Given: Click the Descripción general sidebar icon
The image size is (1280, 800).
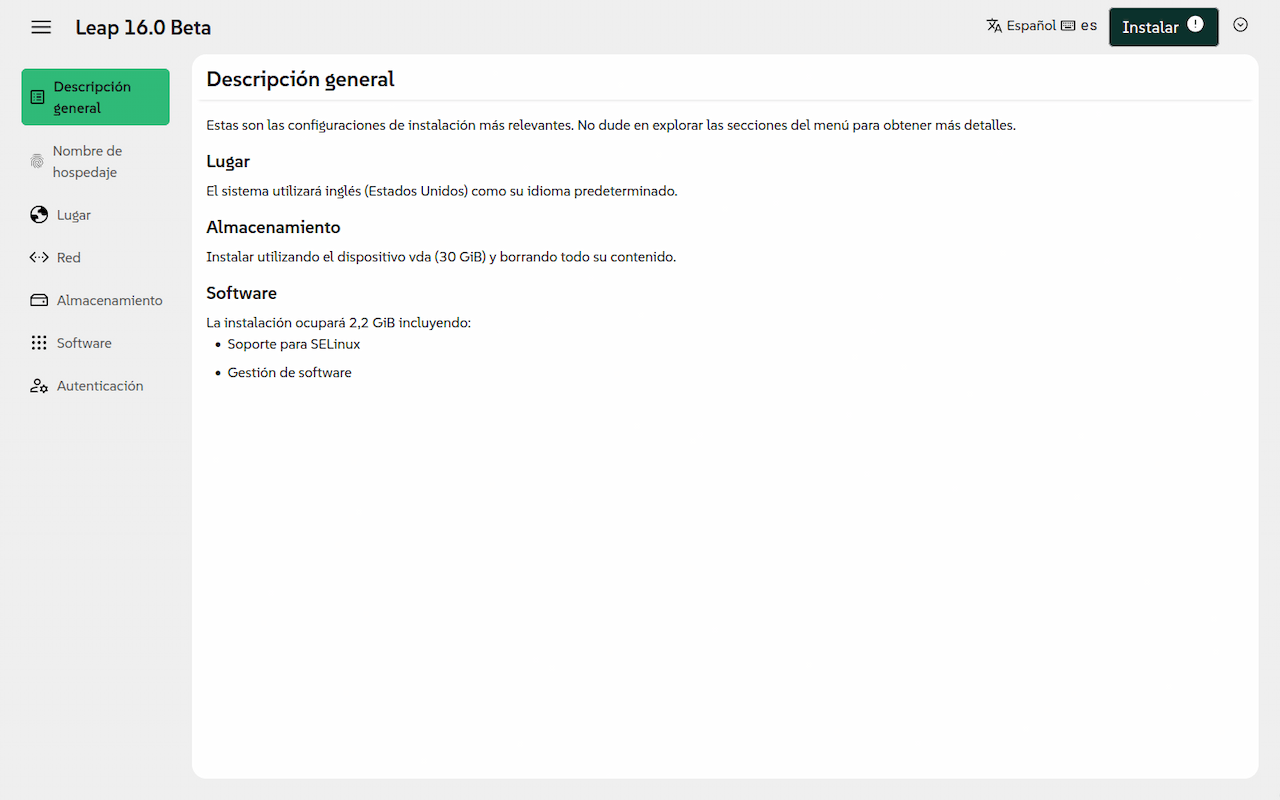Looking at the screenshot, I should pyautogui.click(x=38, y=97).
